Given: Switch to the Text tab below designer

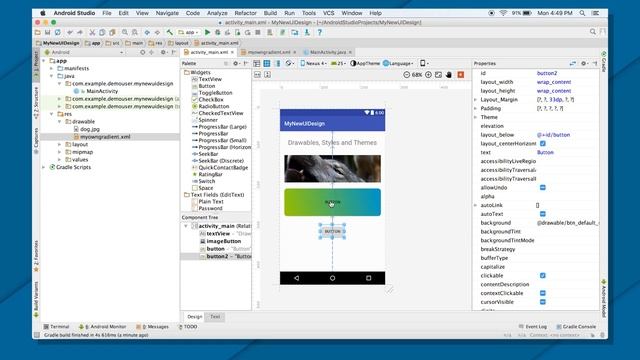Looking at the screenshot, I should pos(215,317).
